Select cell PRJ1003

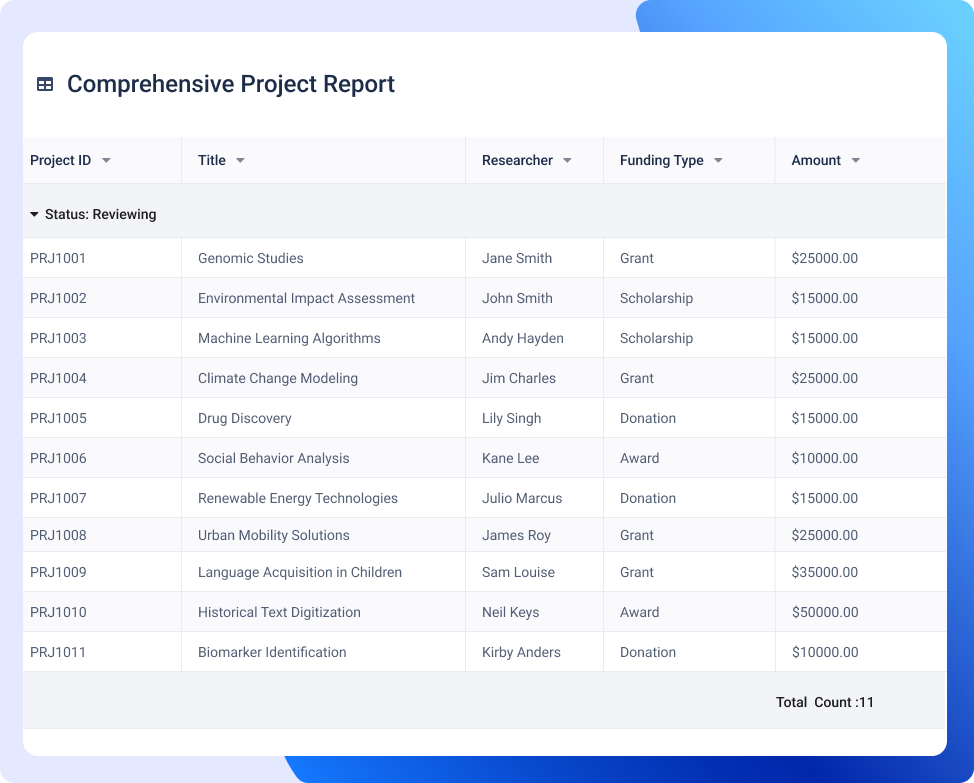[x=58, y=338]
